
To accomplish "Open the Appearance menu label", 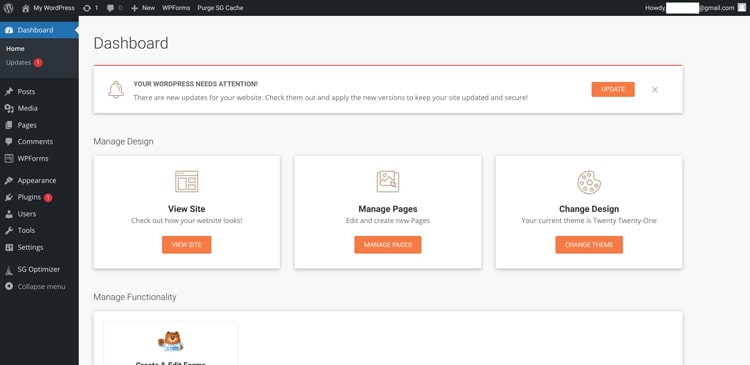I will tap(37, 180).
